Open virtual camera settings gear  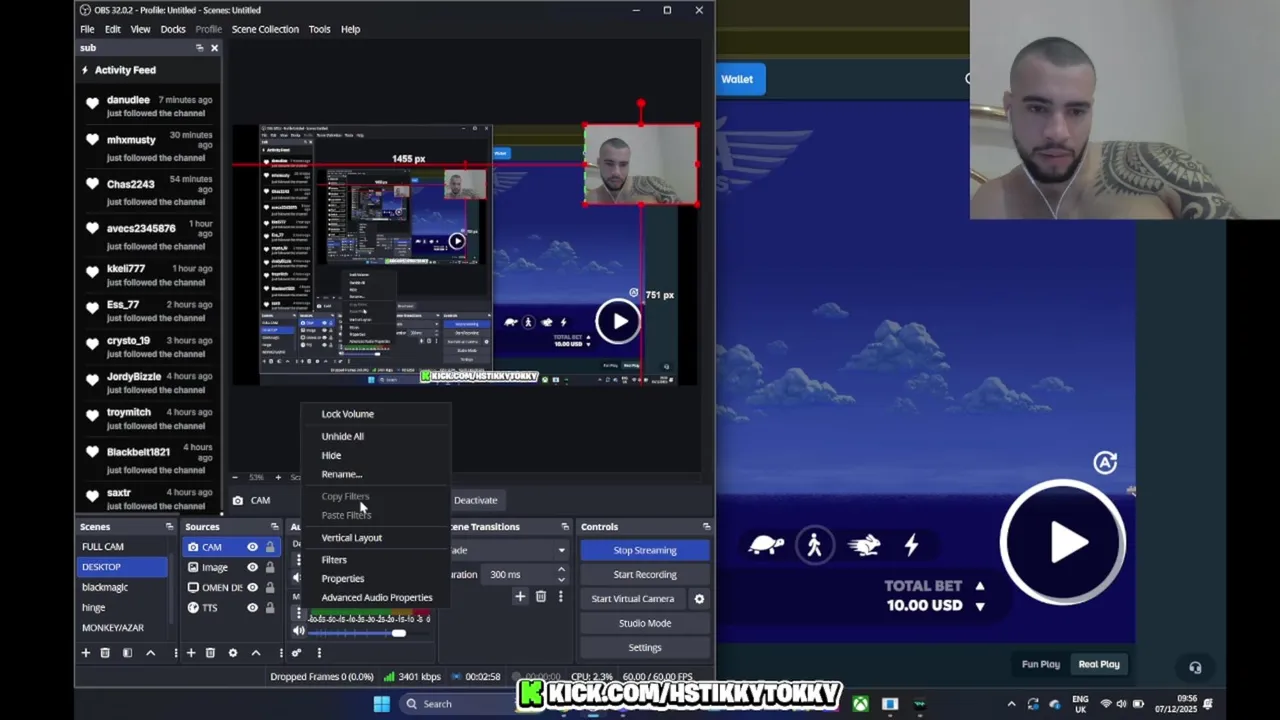[699, 599]
